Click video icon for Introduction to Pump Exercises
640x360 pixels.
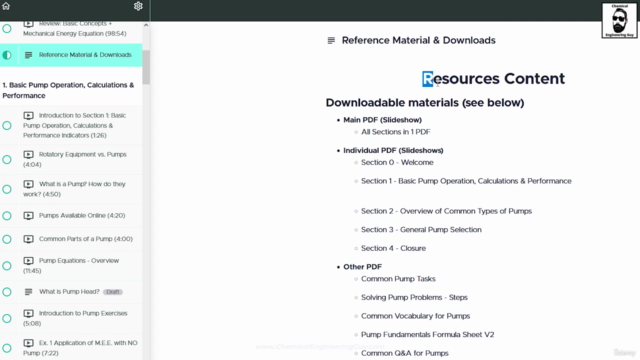(28, 313)
